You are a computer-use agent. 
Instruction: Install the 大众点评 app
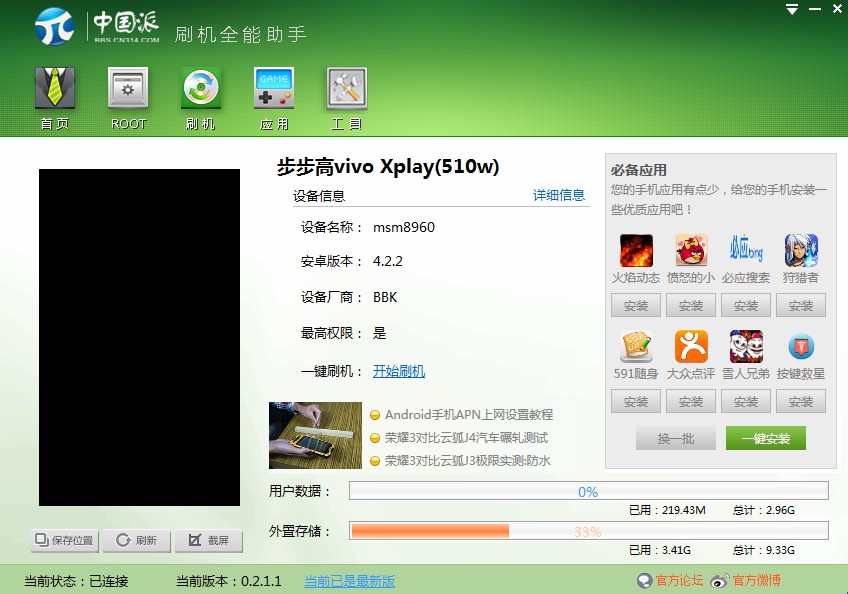click(691, 401)
